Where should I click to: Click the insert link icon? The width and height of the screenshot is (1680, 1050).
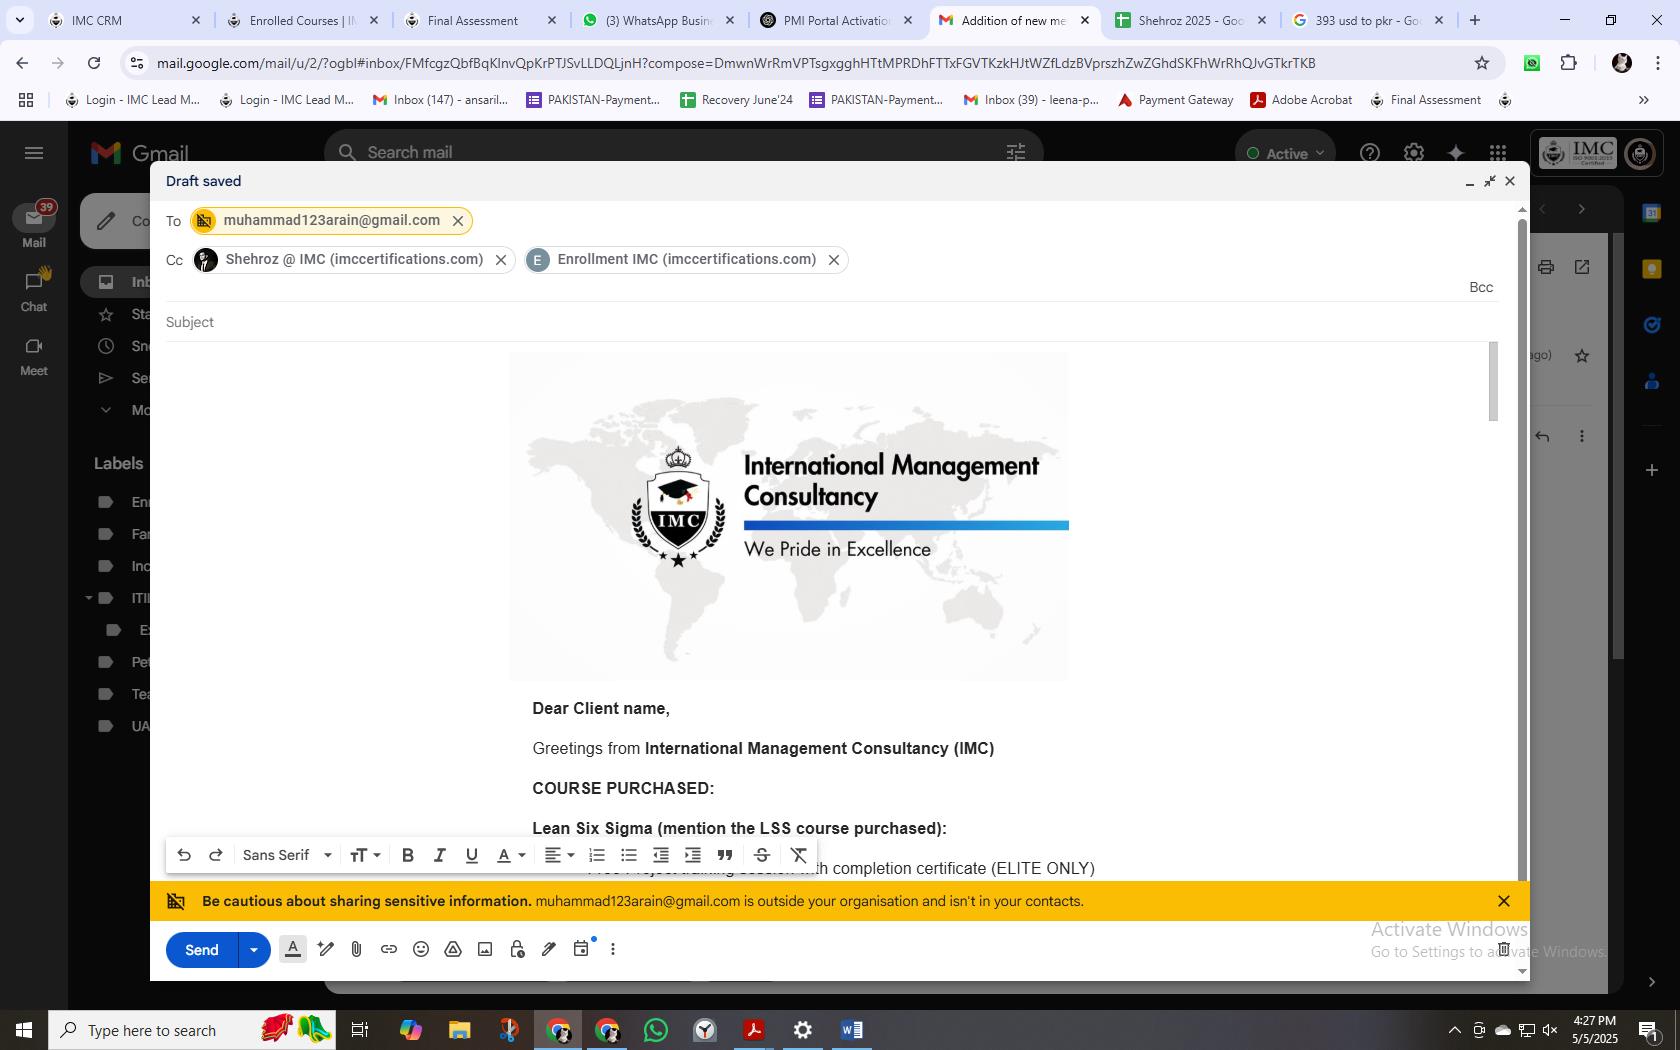click(389, 949)
